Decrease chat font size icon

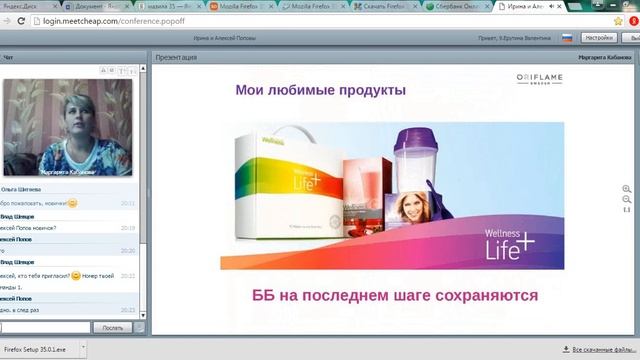pyautogui.click(x=132, y=71)
